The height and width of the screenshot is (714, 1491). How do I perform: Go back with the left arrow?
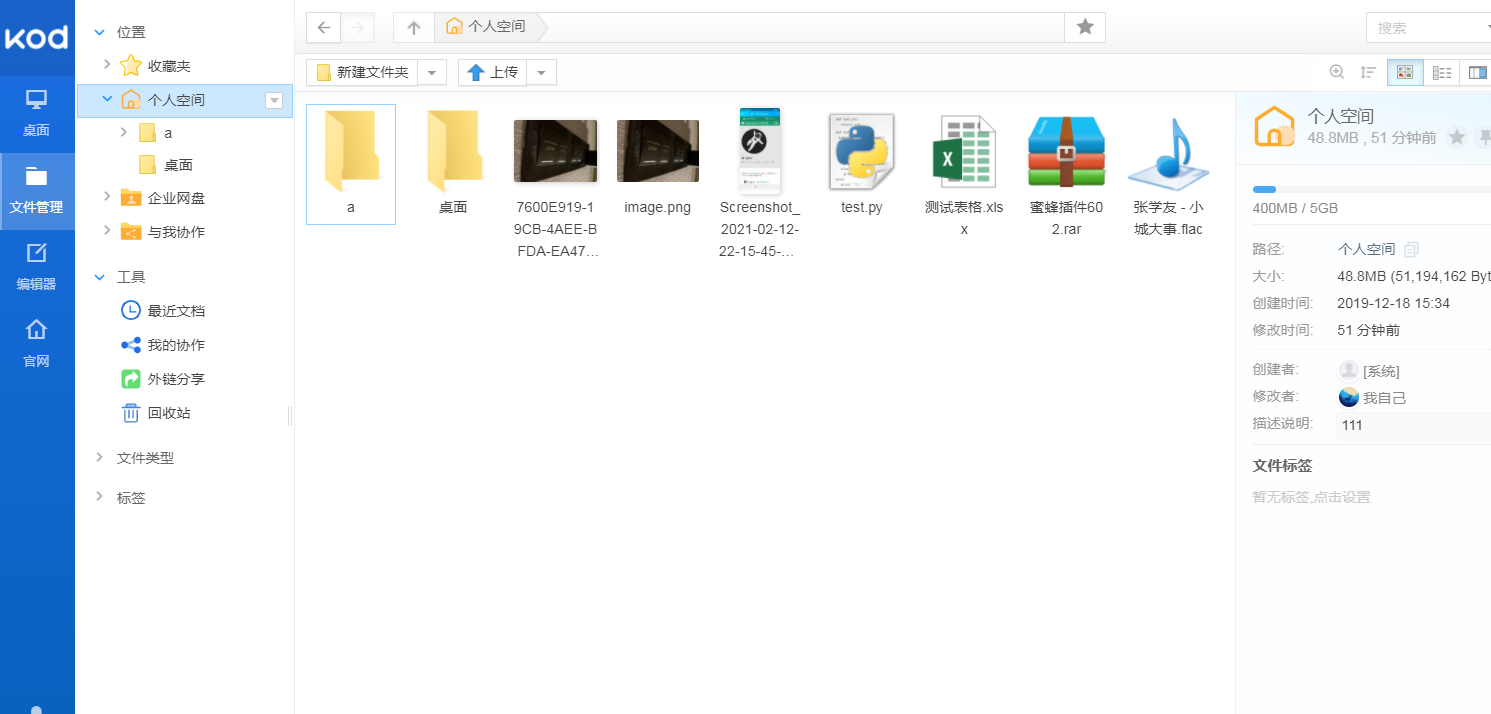(323, 28)
